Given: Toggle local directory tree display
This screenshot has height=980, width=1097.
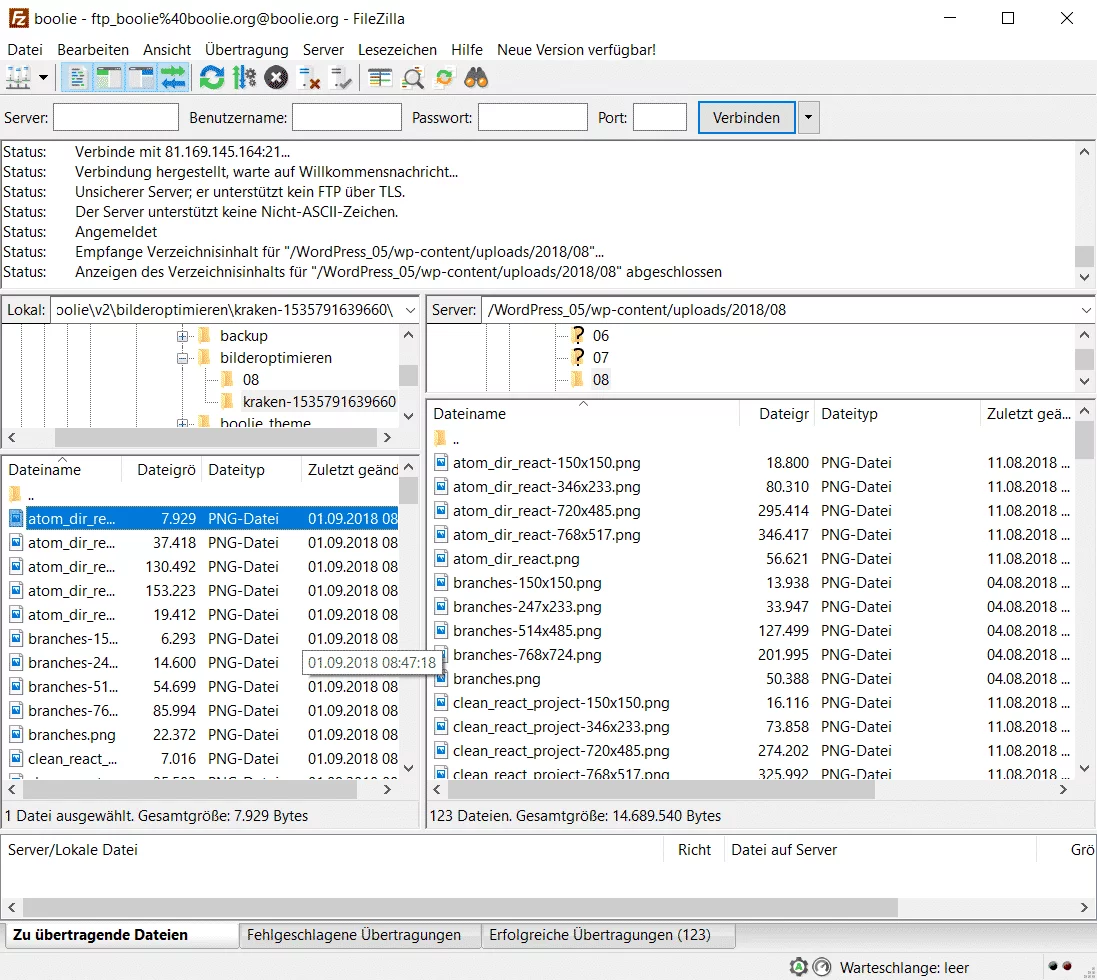Looking at the screenshot, I should (108, 78).
